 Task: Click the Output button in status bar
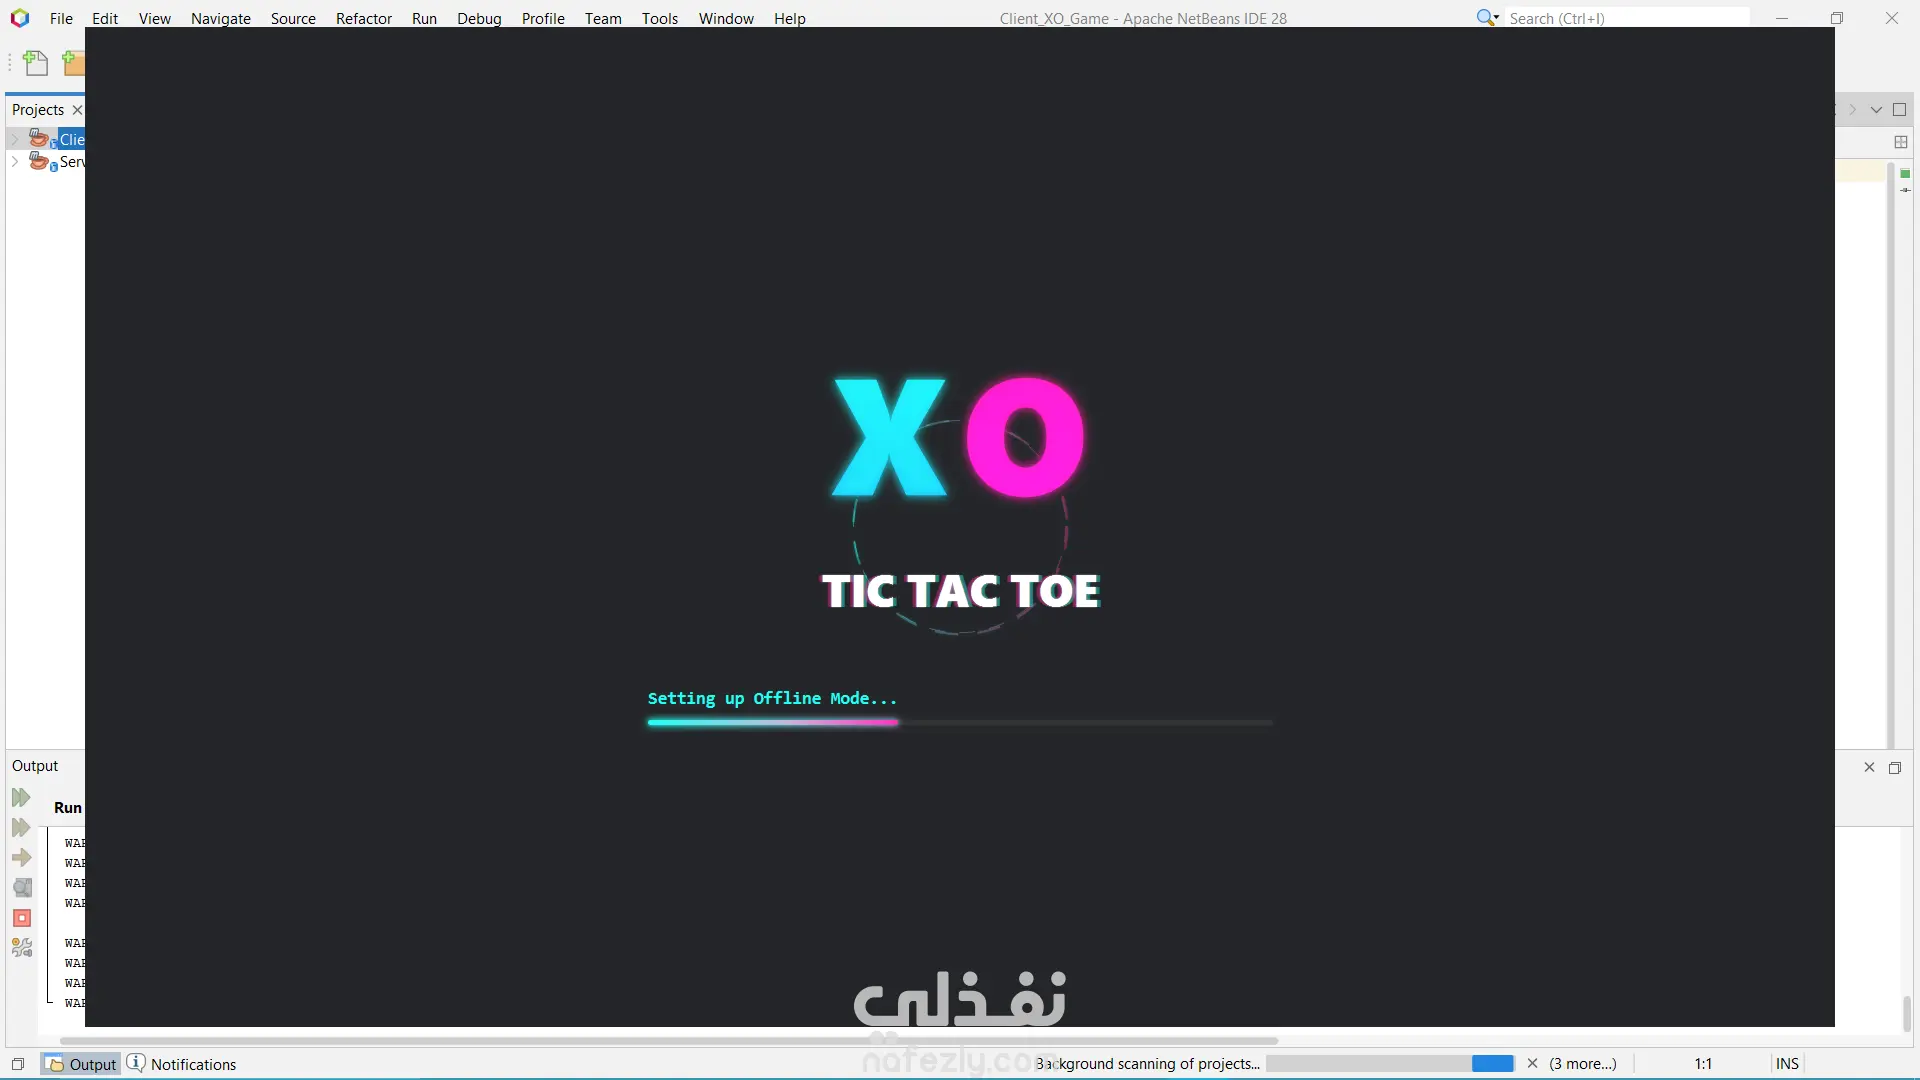[x=82, y=1064]
